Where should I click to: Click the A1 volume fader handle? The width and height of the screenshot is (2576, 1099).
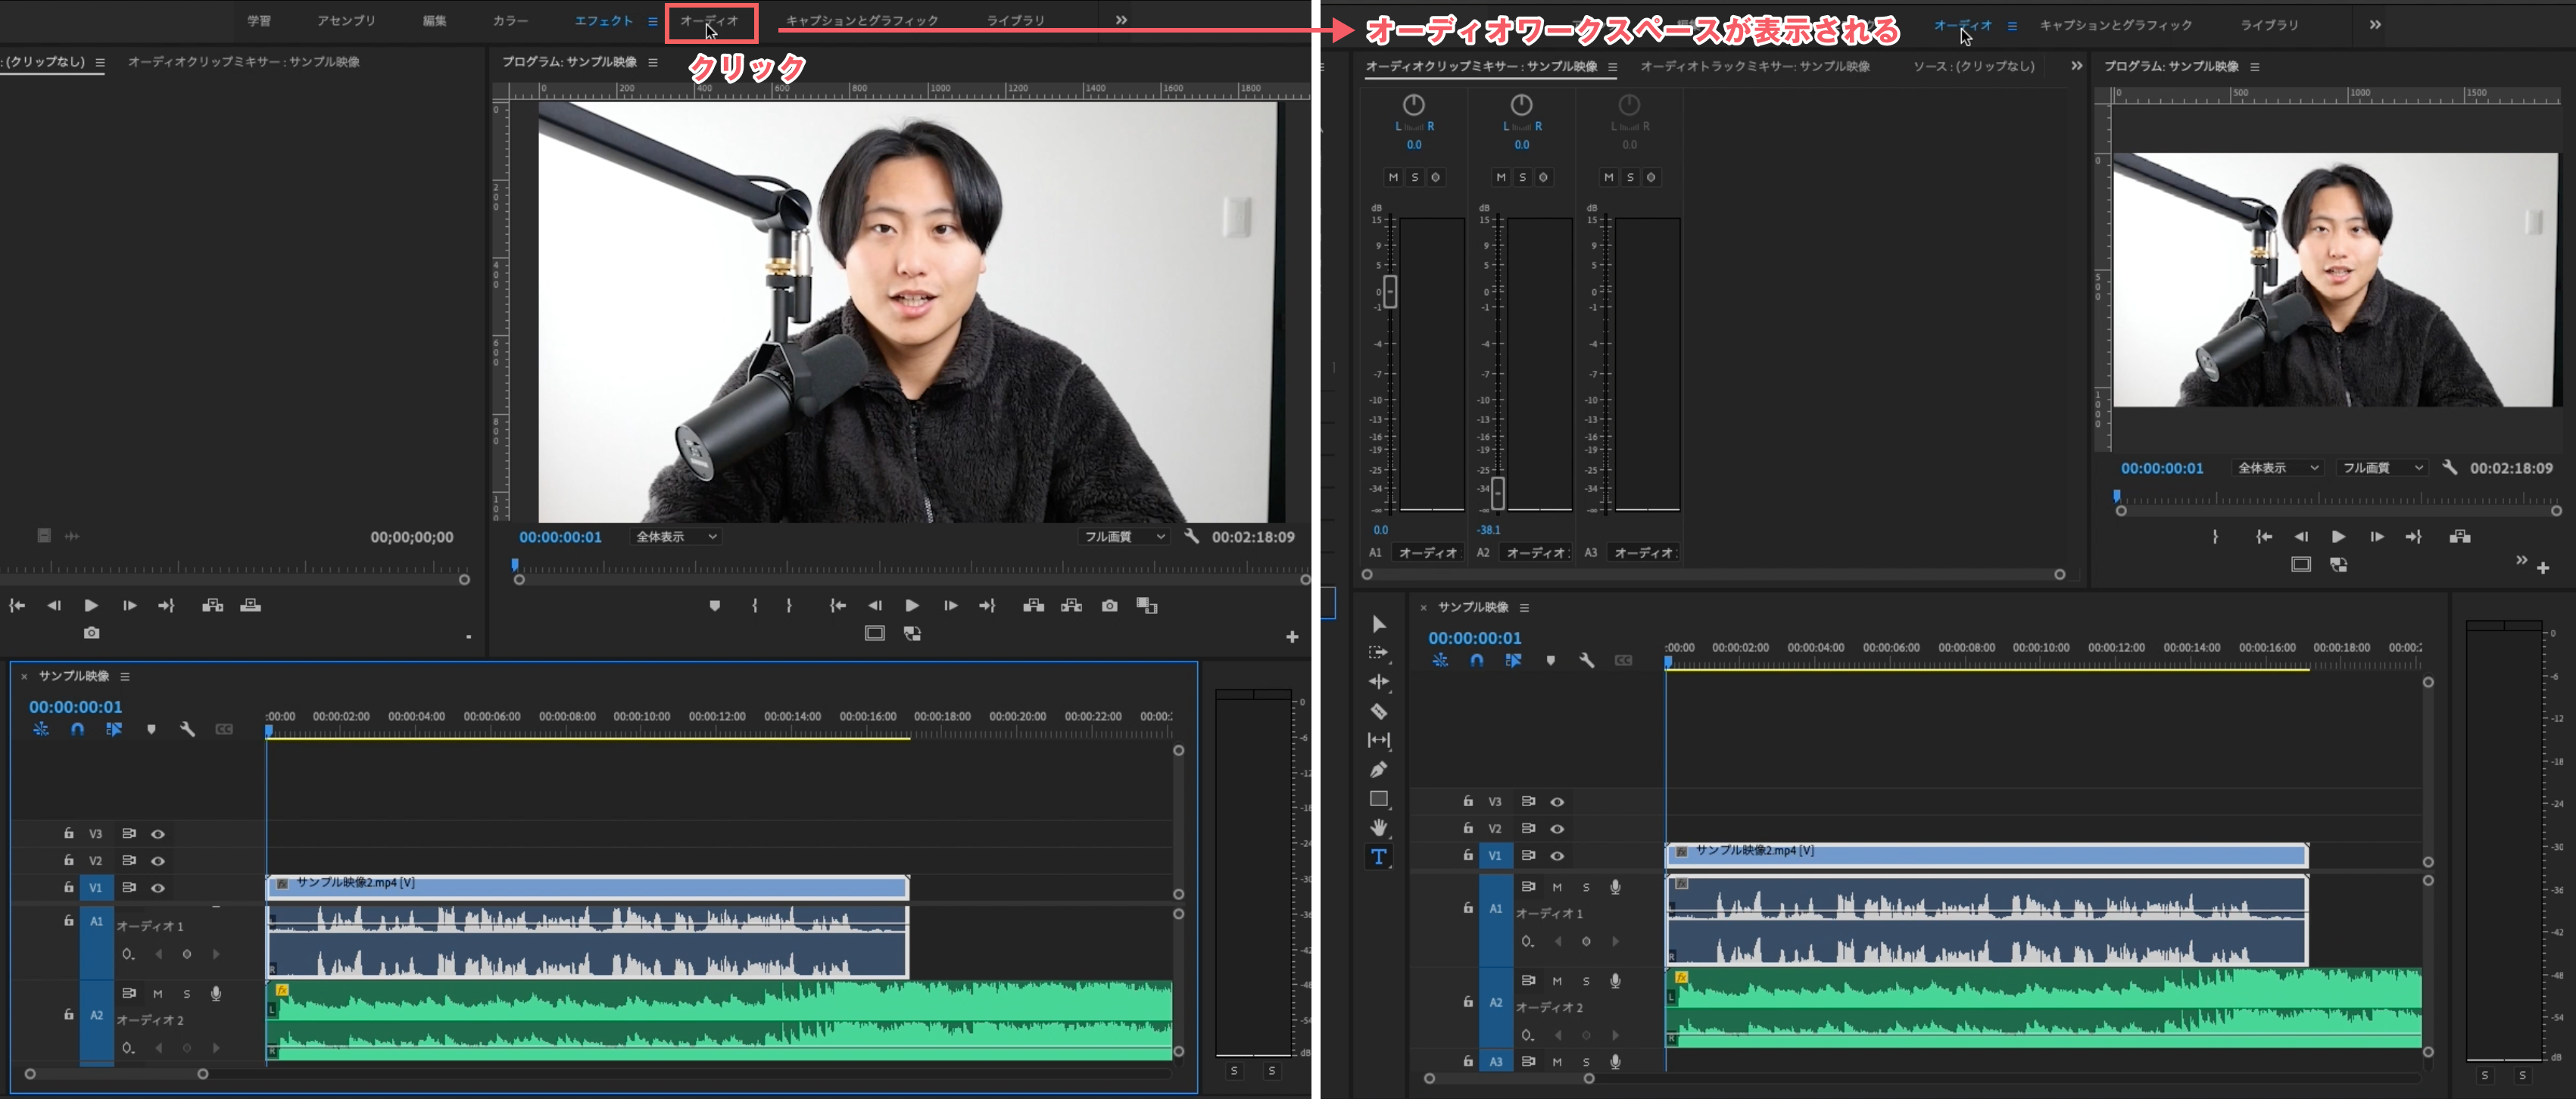click(x=1390, y=292)
